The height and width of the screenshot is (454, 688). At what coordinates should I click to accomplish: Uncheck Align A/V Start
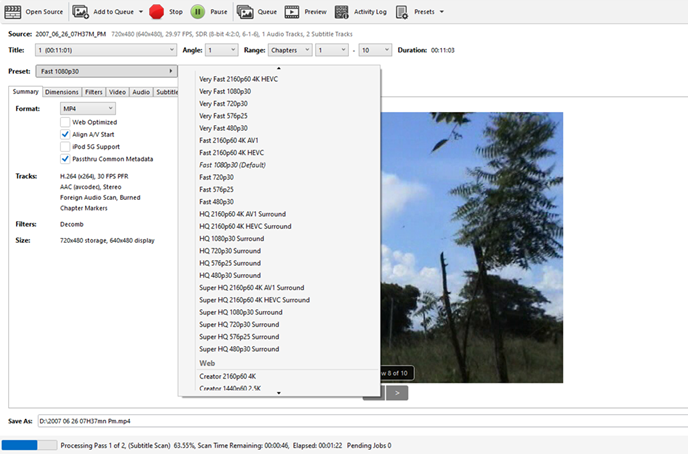pyautogui.click(x=65, y=134)
